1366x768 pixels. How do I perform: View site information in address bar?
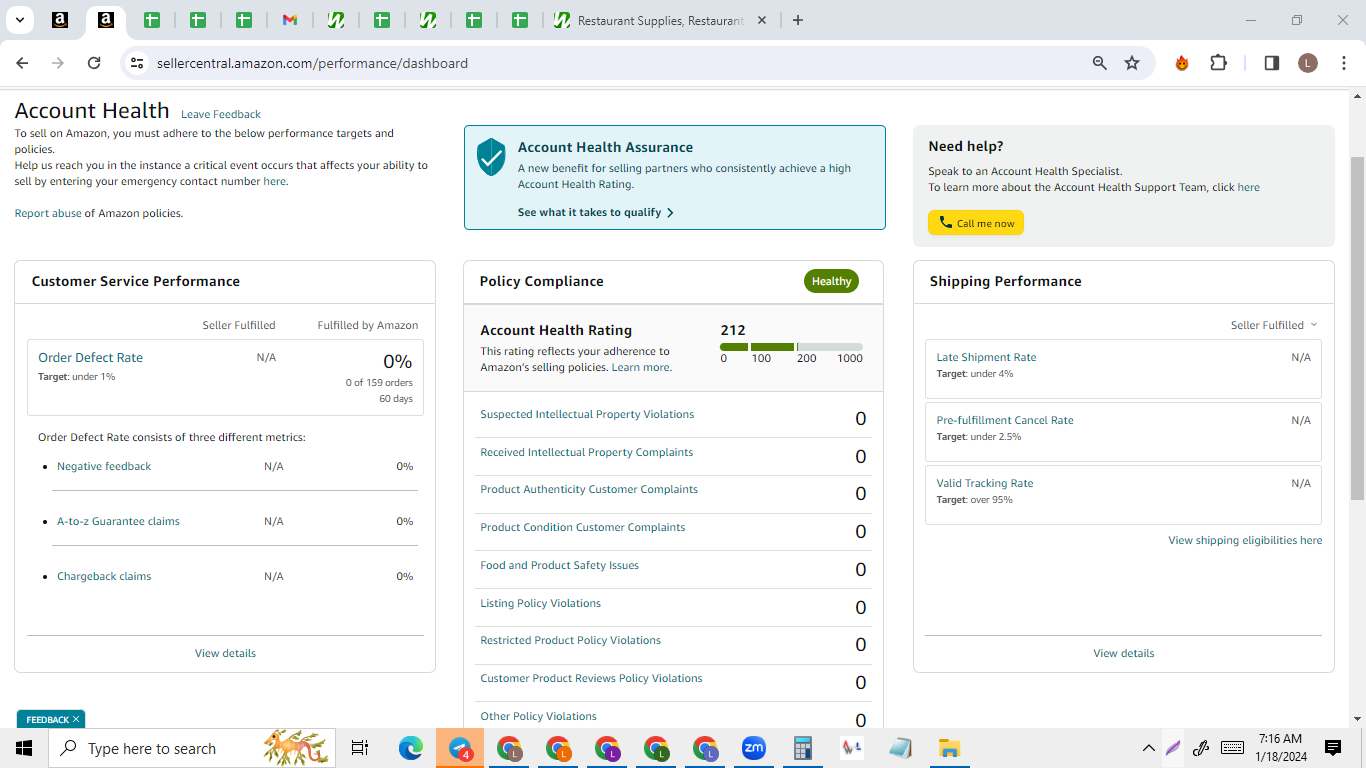(x=138, y=63)
